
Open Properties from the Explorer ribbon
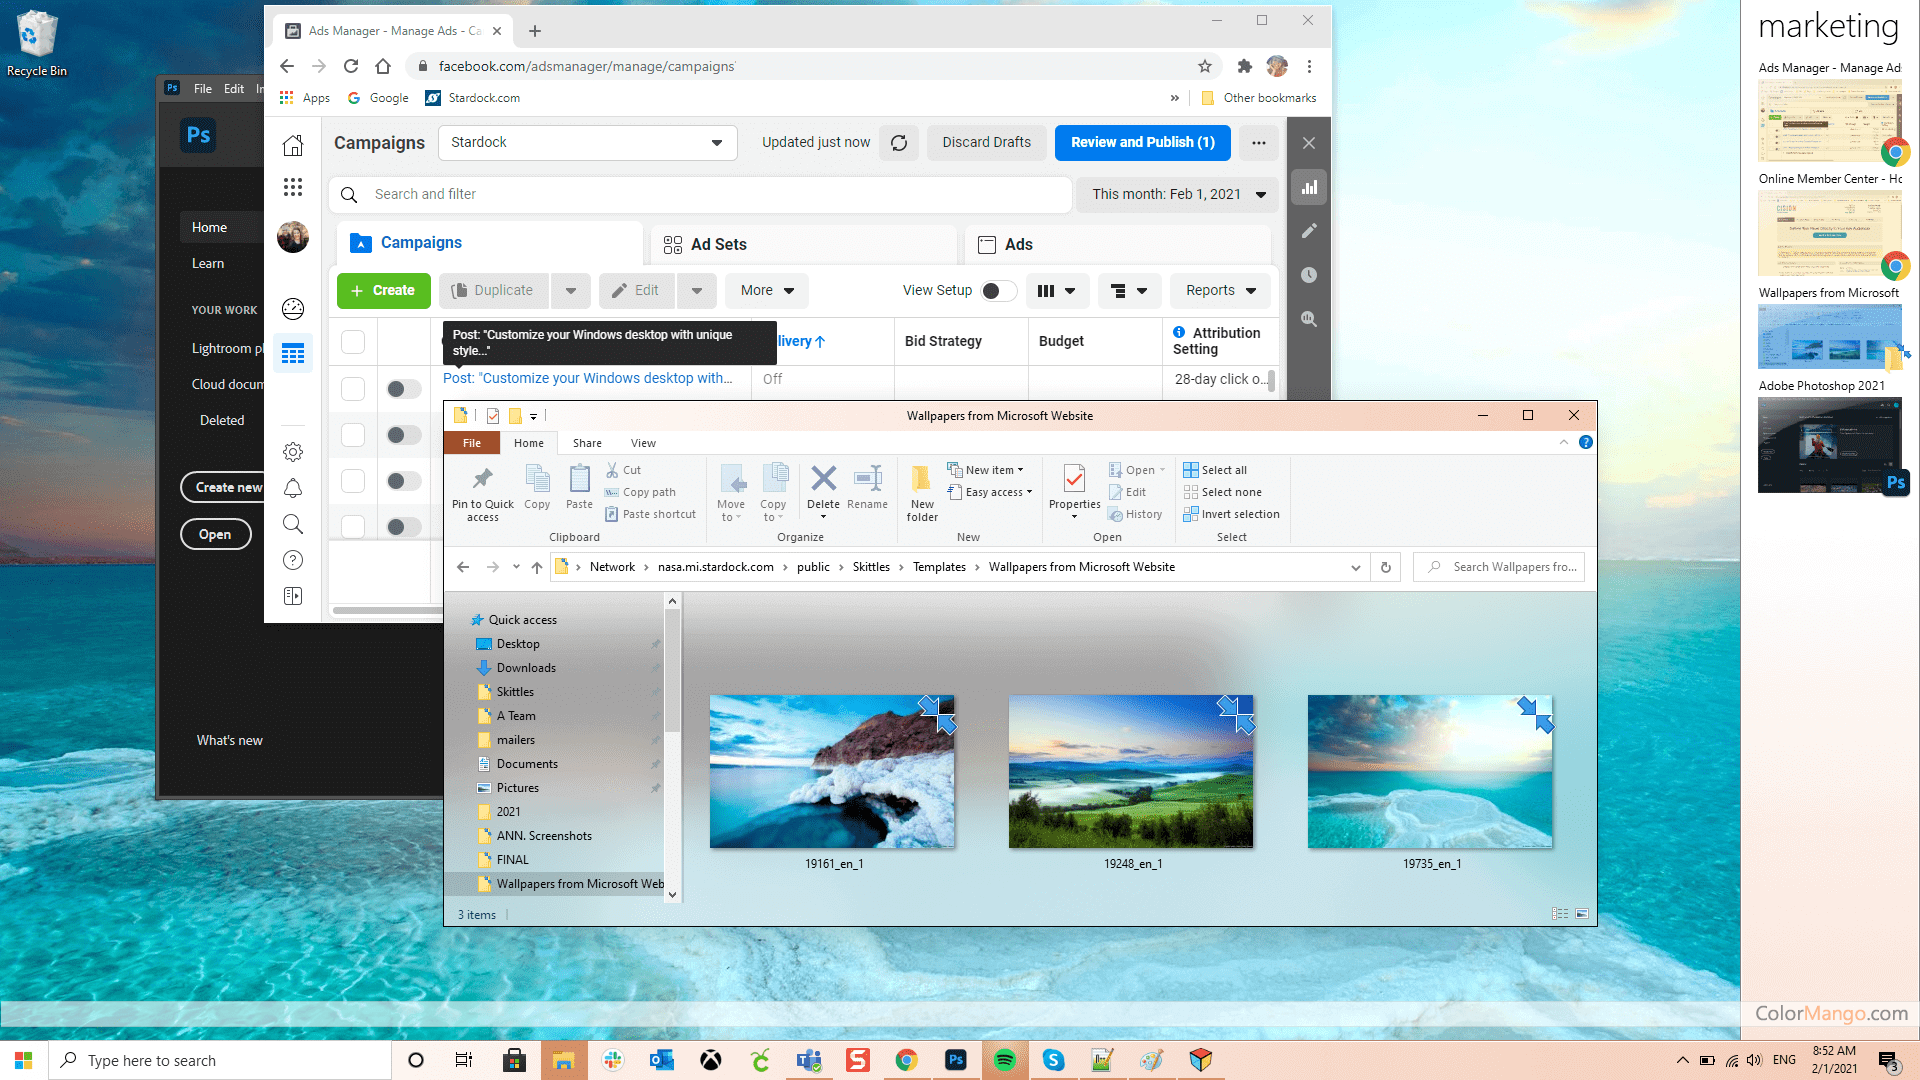[1074, 490]
